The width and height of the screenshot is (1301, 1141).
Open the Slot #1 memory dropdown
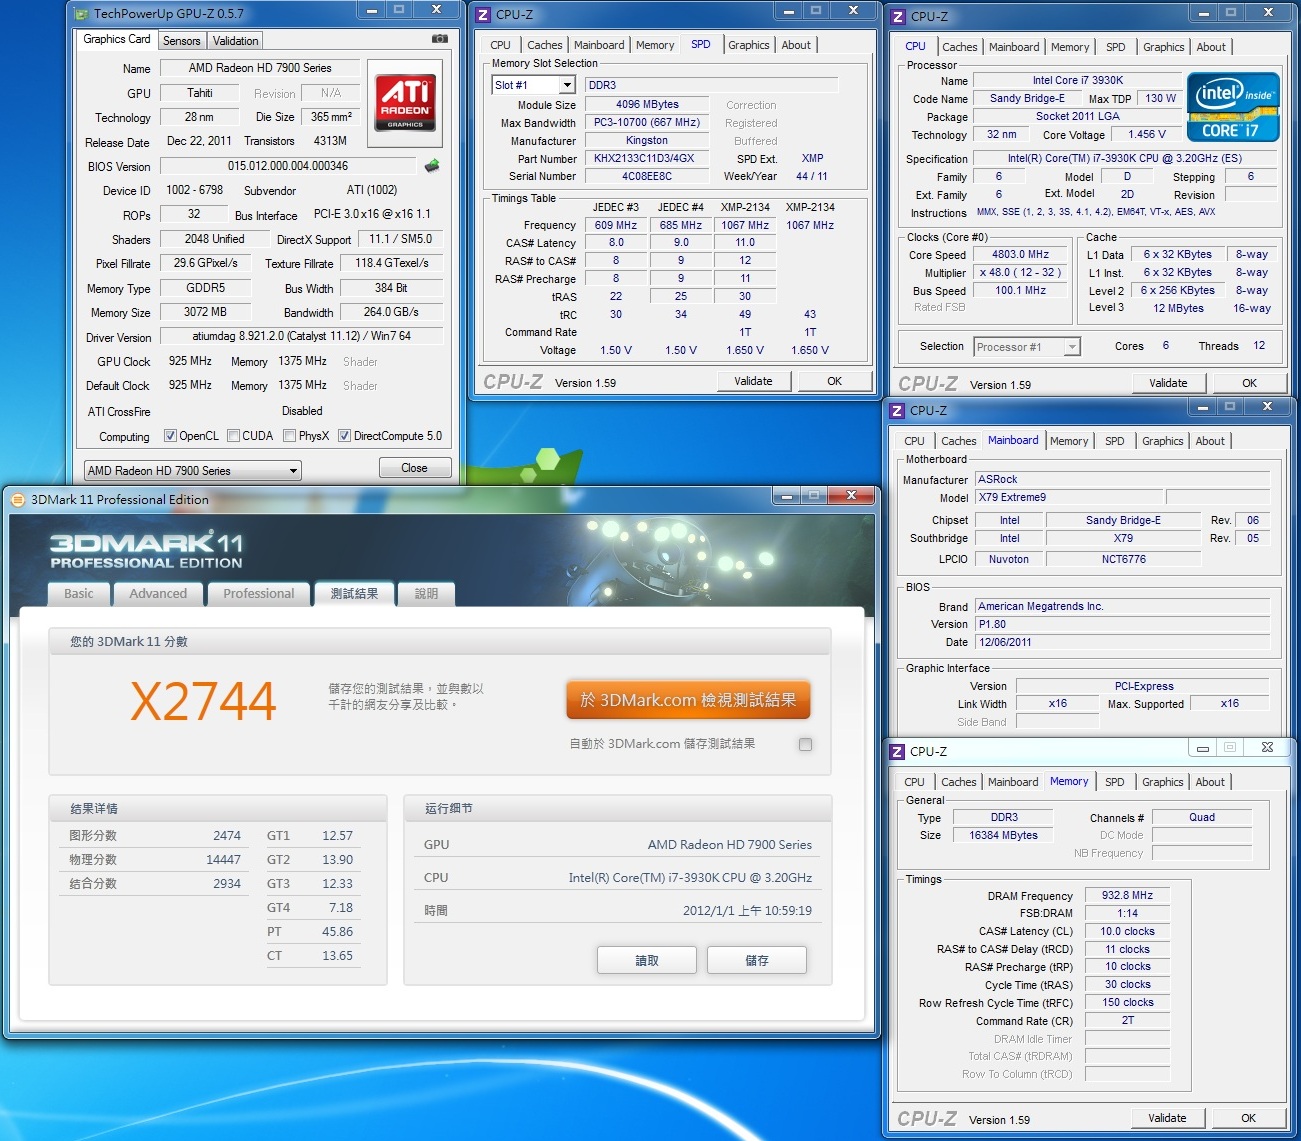566,86
